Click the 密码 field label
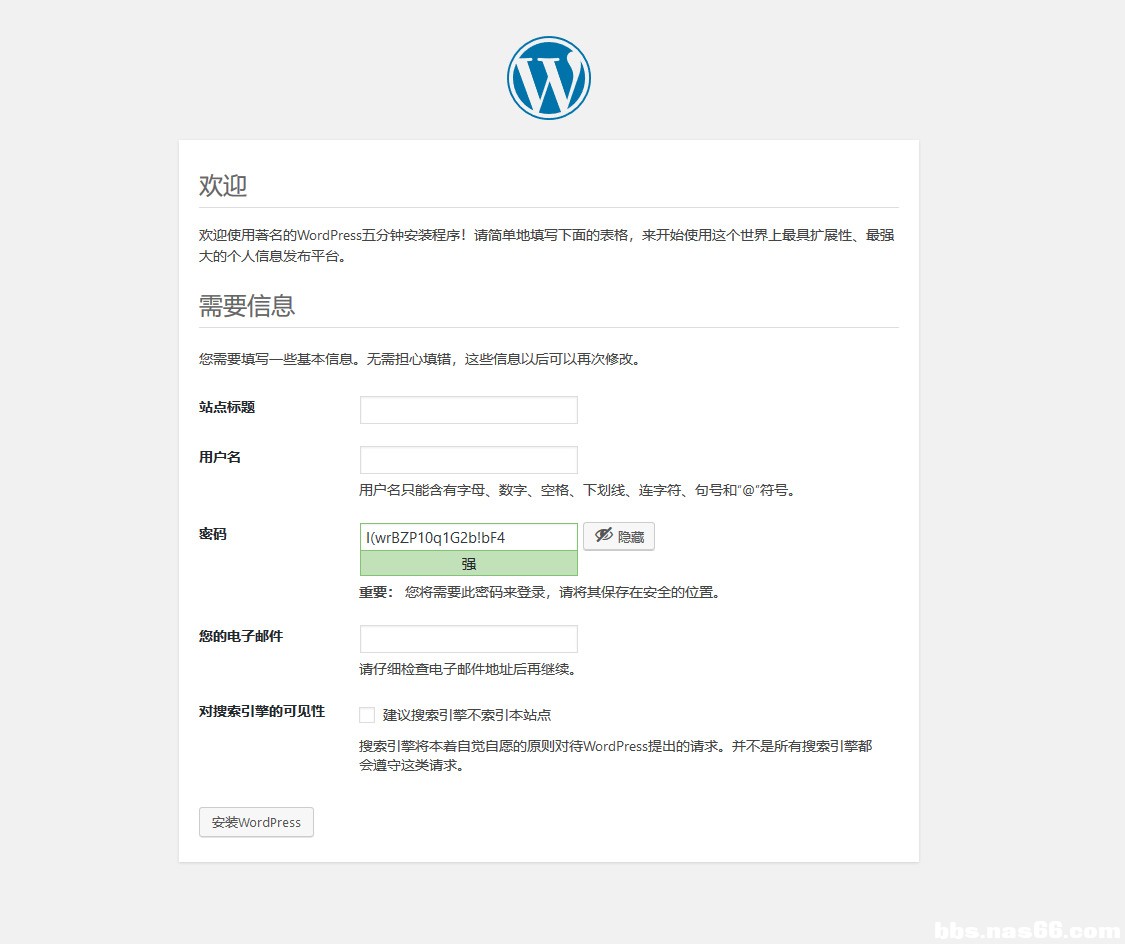The height and width of the screenshot is (944, 1125). coord(212,534)
